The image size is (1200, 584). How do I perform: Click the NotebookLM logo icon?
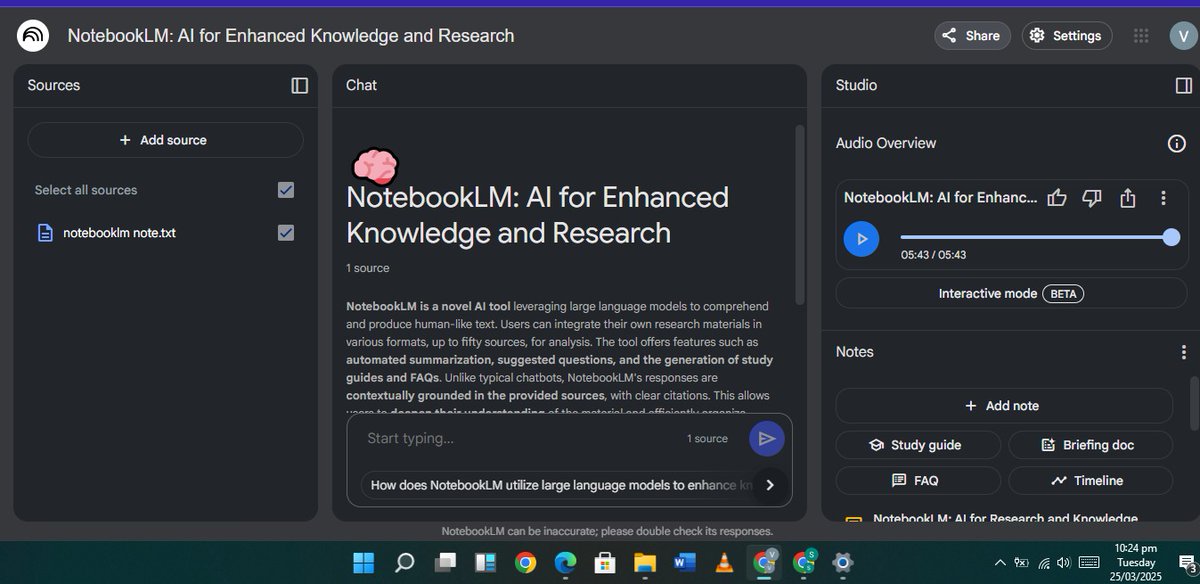33,36
